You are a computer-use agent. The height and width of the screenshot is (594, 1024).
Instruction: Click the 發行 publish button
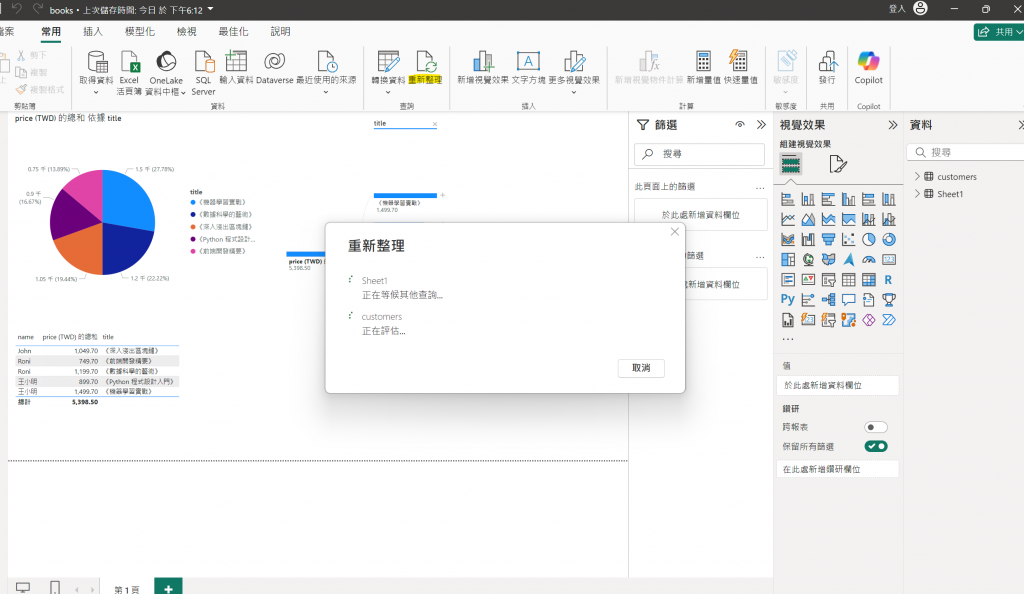coord(827,68)
